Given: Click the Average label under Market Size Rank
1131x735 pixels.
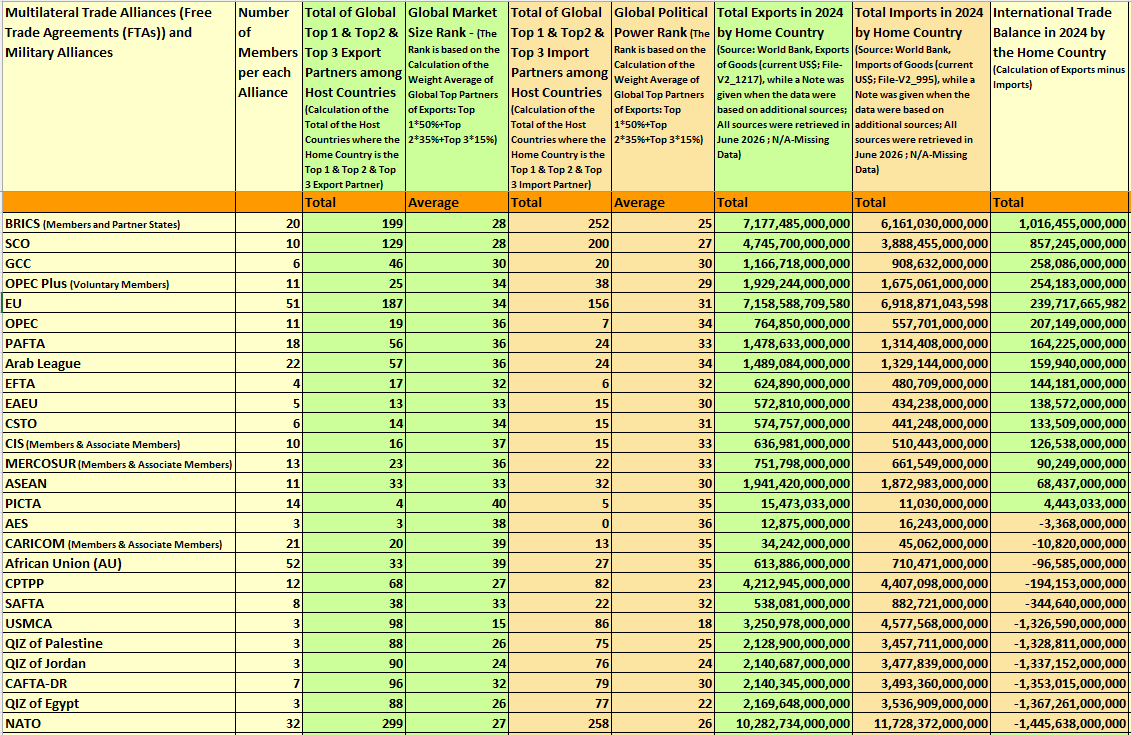Looking at the screenshot, I should click(457, 202).
